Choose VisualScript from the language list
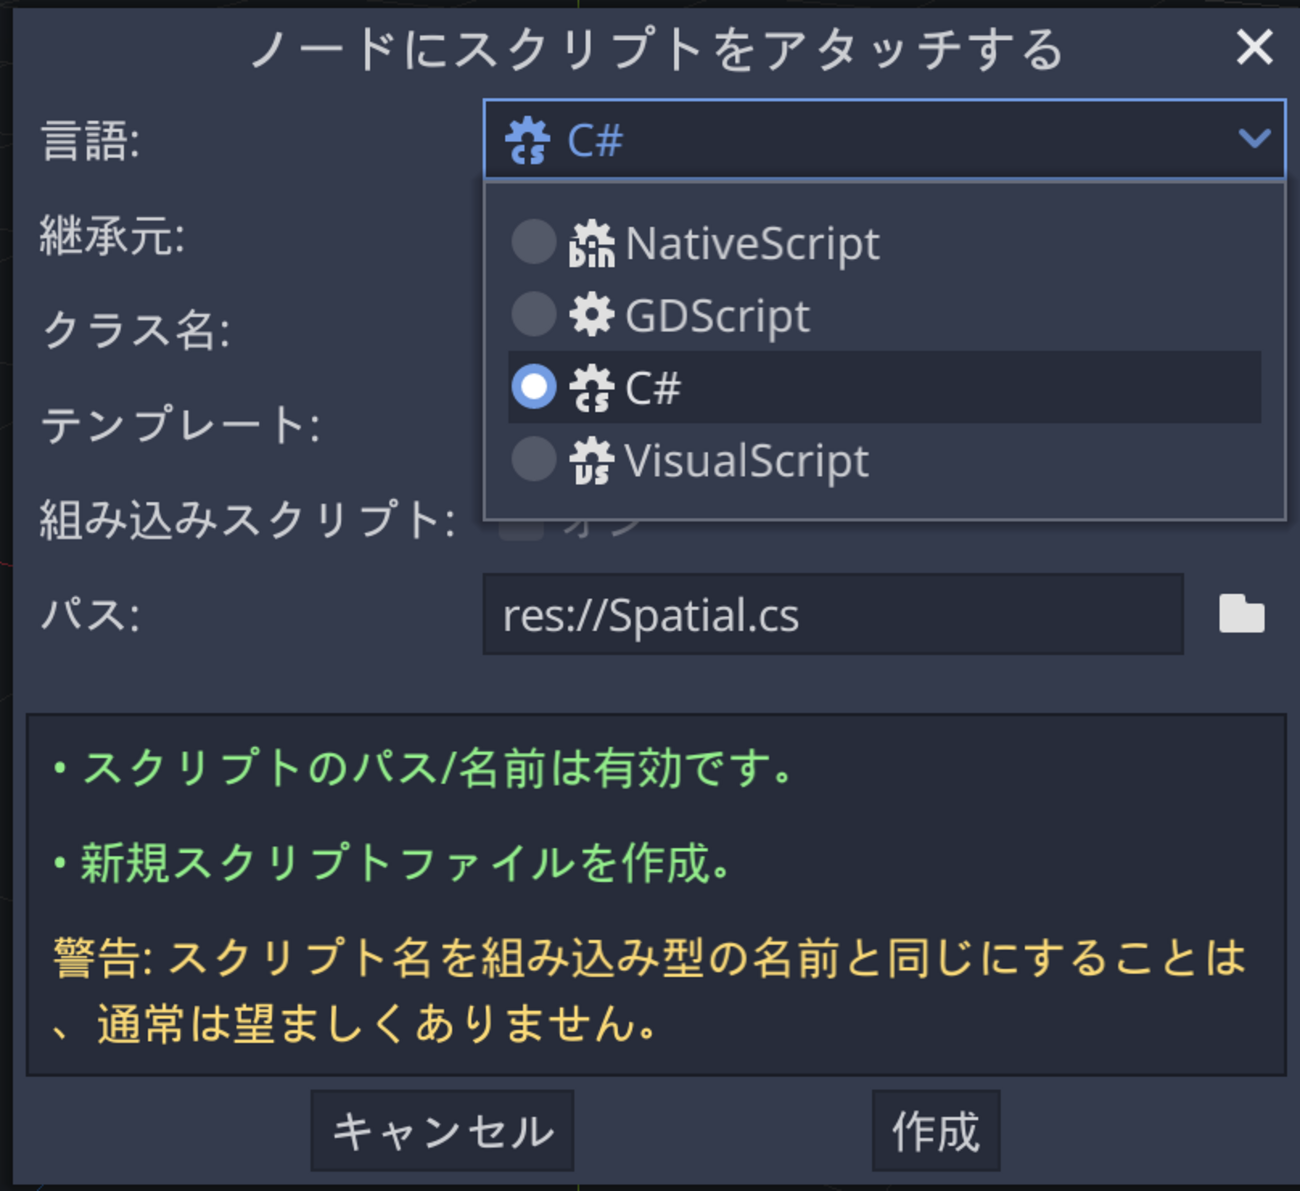 click(746, 461)
